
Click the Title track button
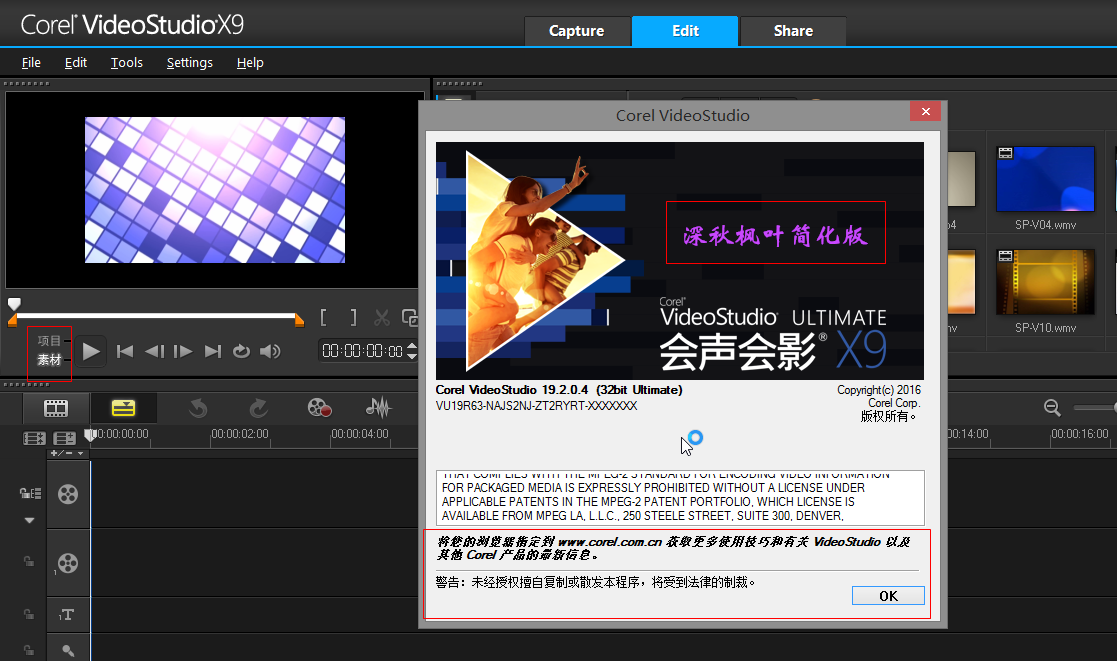(68, 615)
